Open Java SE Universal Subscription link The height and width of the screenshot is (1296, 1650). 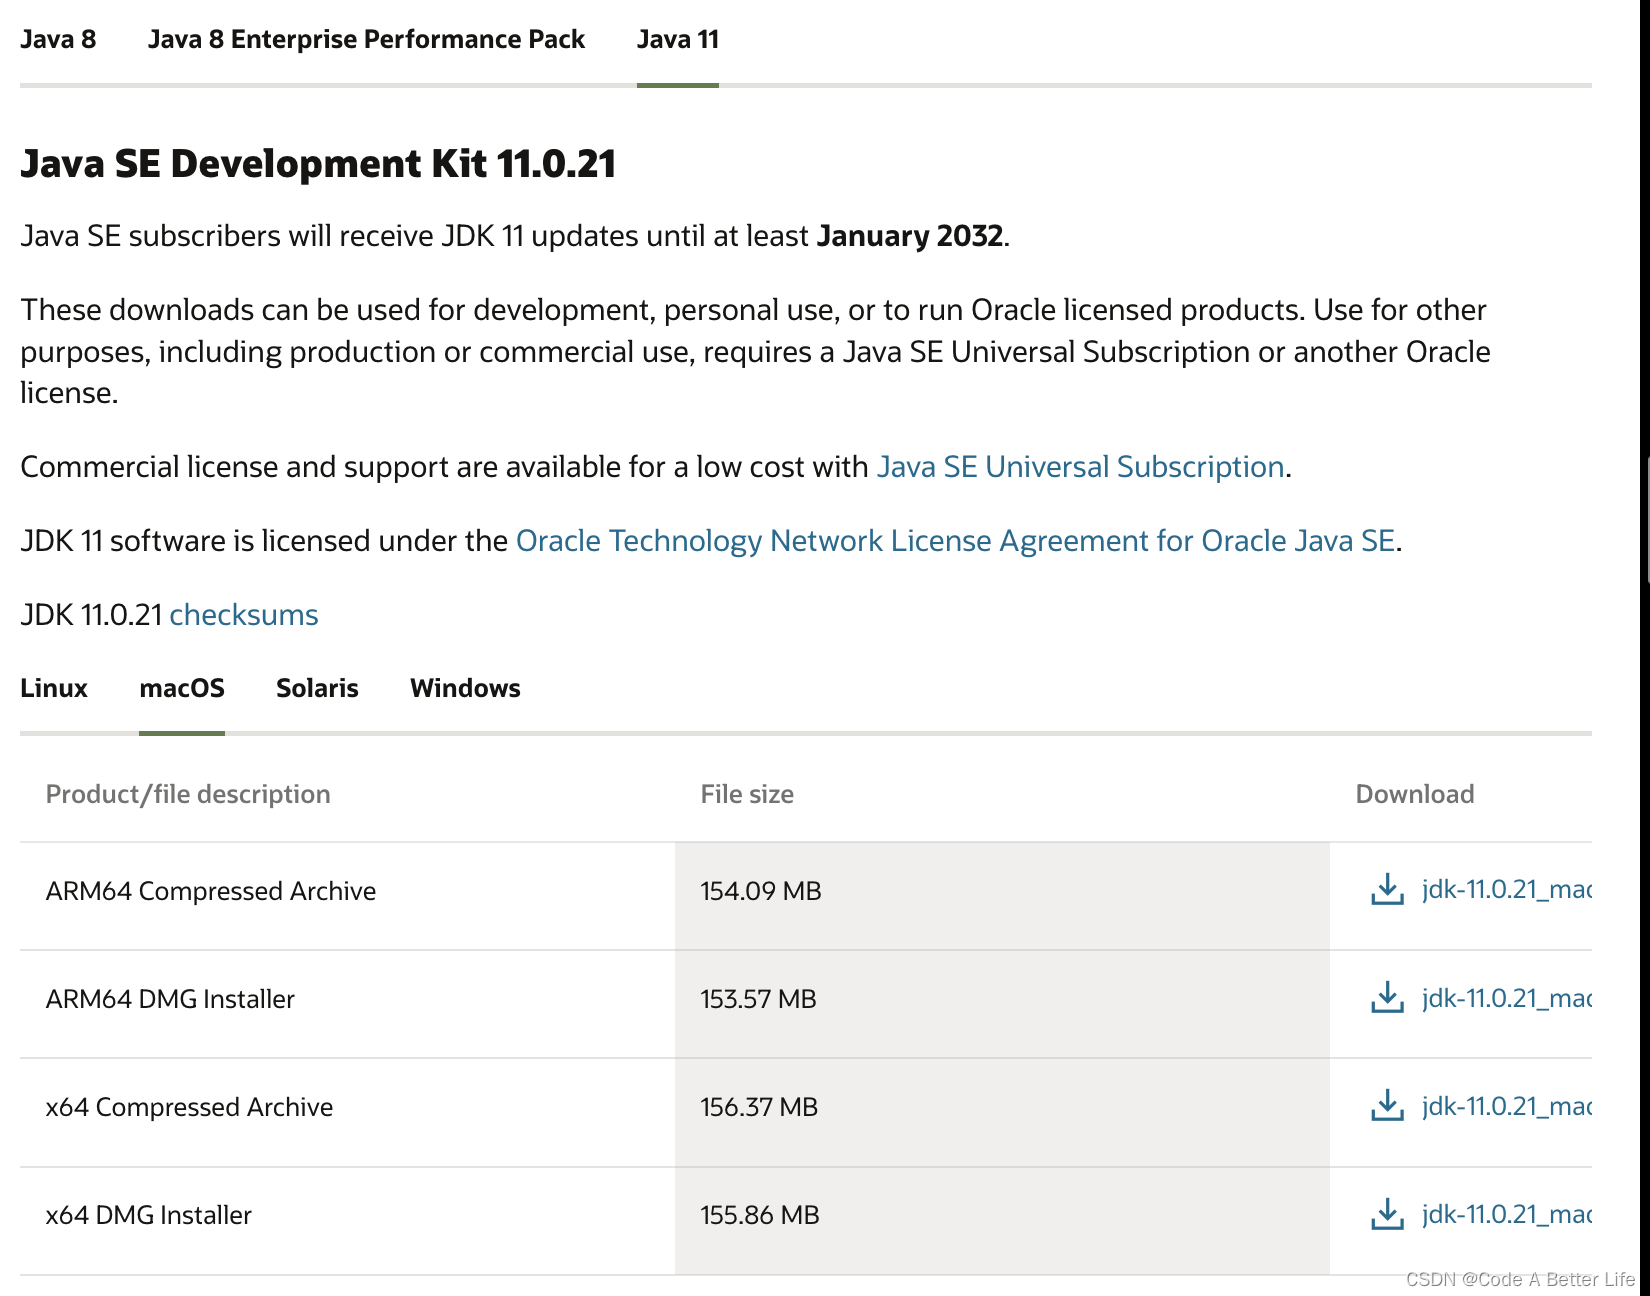click(1080, 467)
